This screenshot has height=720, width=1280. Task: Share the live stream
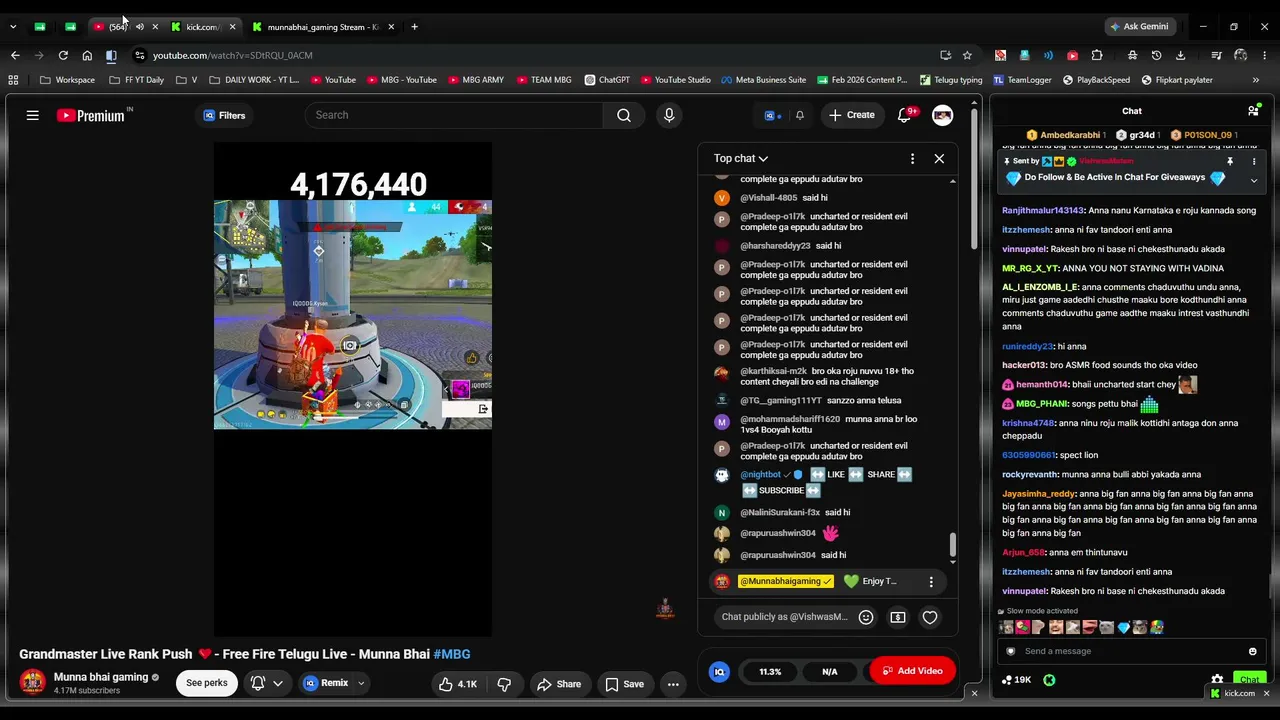point(559,684)
